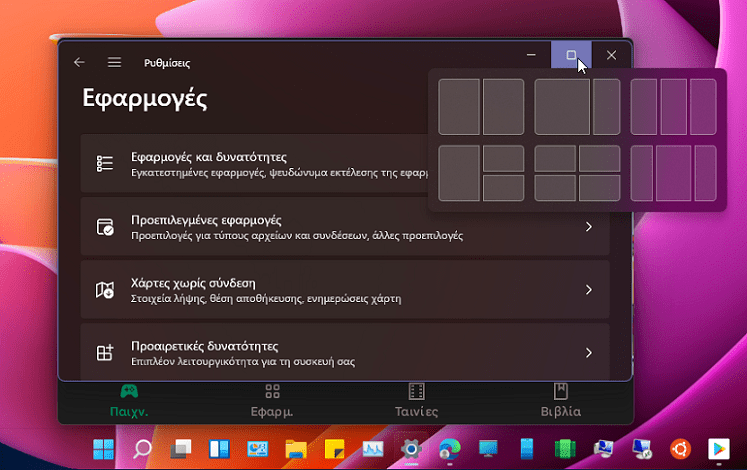Open Task View on the taskbar
This screenshot has height=470, width=747.
(181, 449)
